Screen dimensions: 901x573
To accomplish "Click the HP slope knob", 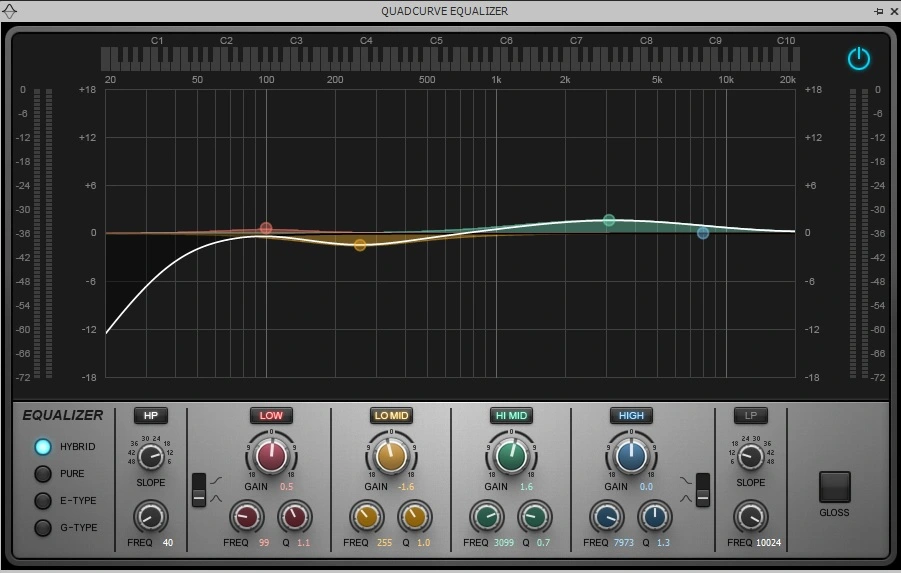I will (x=150, y=457).
